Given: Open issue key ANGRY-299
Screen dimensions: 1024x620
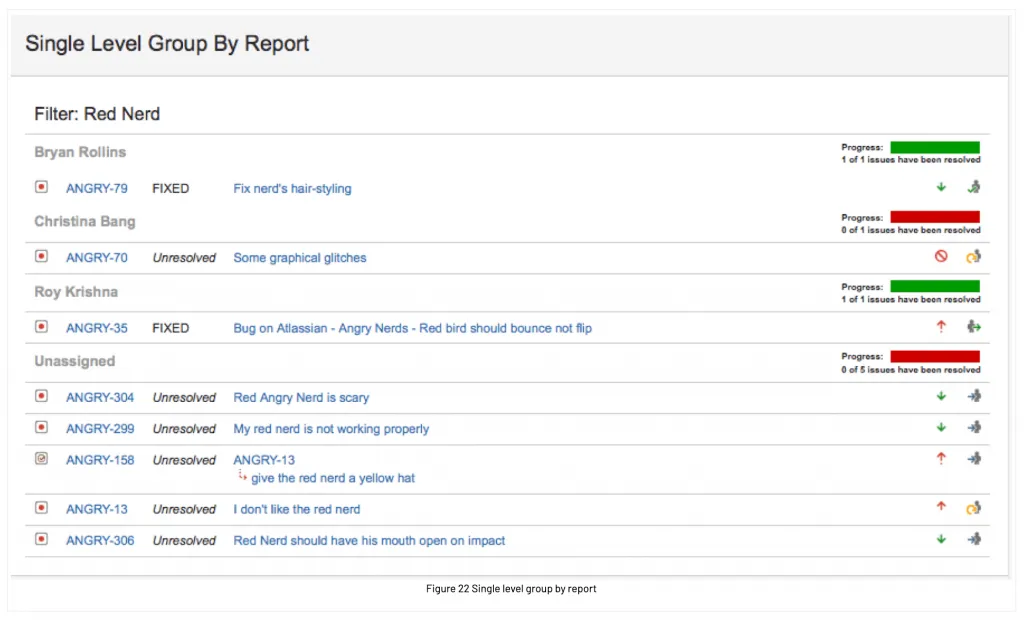Looking at the screenshot, I should [100, 429].
